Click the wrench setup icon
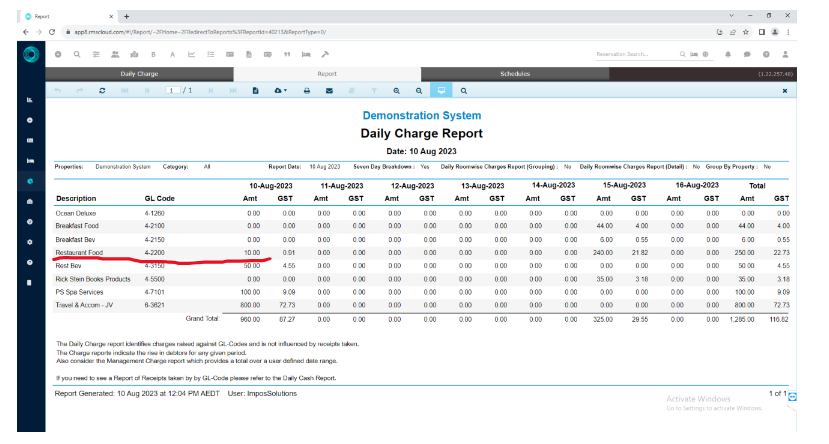Image resolution: width=829 pixels, height=444 pixels. pyautogui.click(x=325, y=54)
